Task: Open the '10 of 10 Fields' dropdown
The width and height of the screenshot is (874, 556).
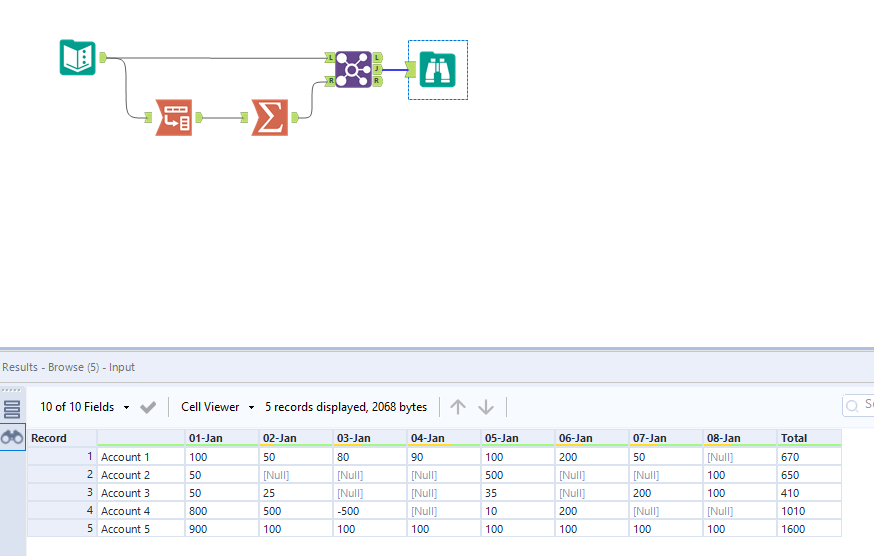Action: coord(85,407)
